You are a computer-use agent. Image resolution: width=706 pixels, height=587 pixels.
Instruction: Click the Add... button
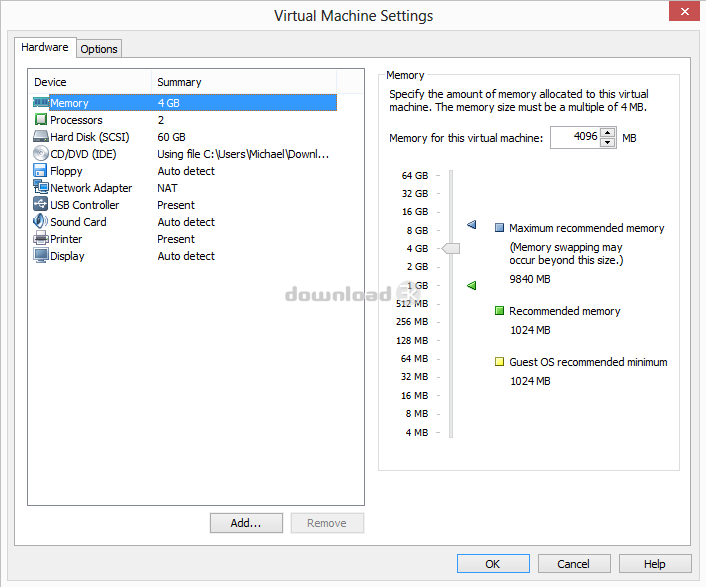click(246, 523)
